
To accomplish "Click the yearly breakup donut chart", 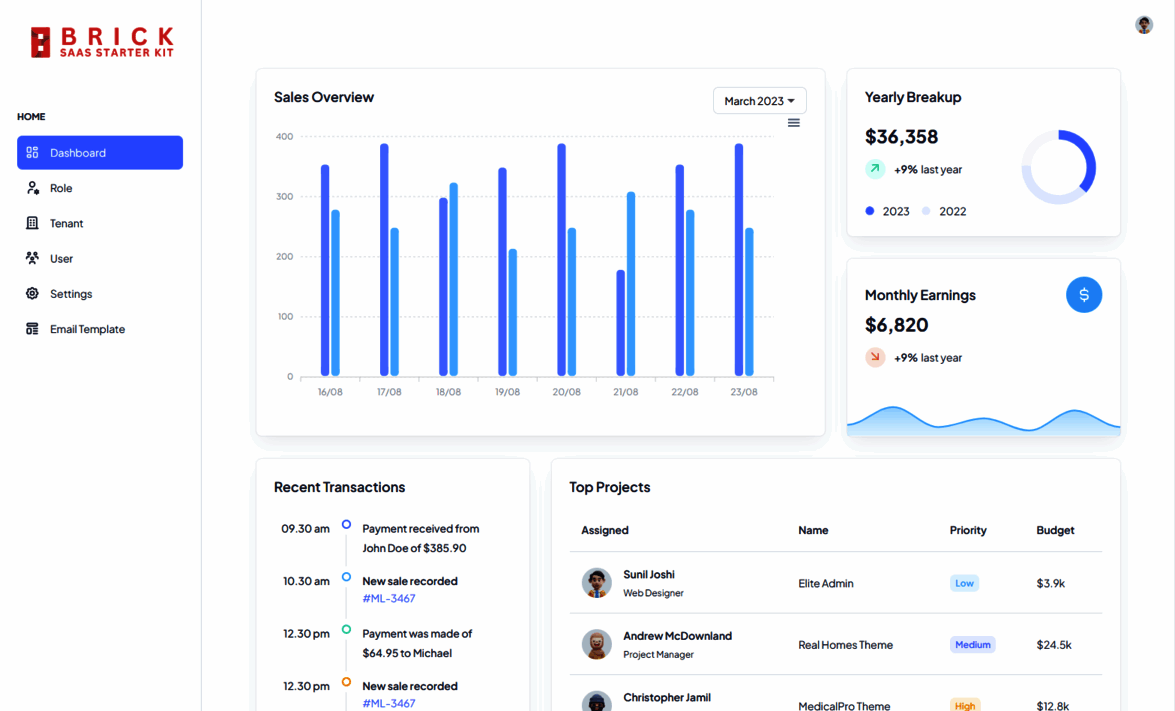I will (x=1058, y=167).
